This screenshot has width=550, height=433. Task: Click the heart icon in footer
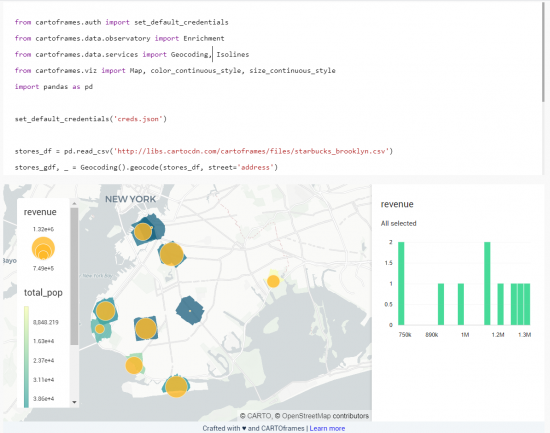pyautogui.click(x=244, y=428)
